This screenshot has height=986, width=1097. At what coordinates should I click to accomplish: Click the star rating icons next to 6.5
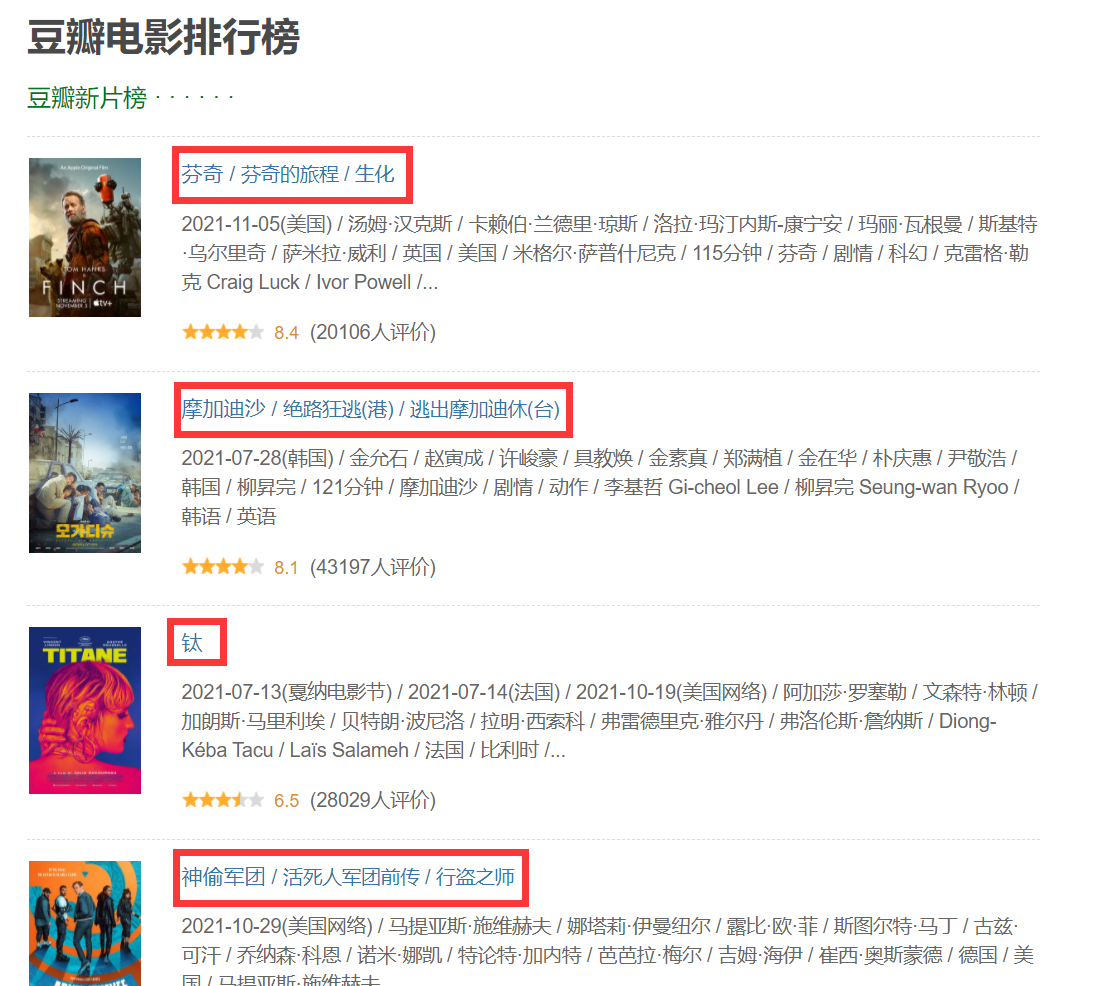[222, 800]
